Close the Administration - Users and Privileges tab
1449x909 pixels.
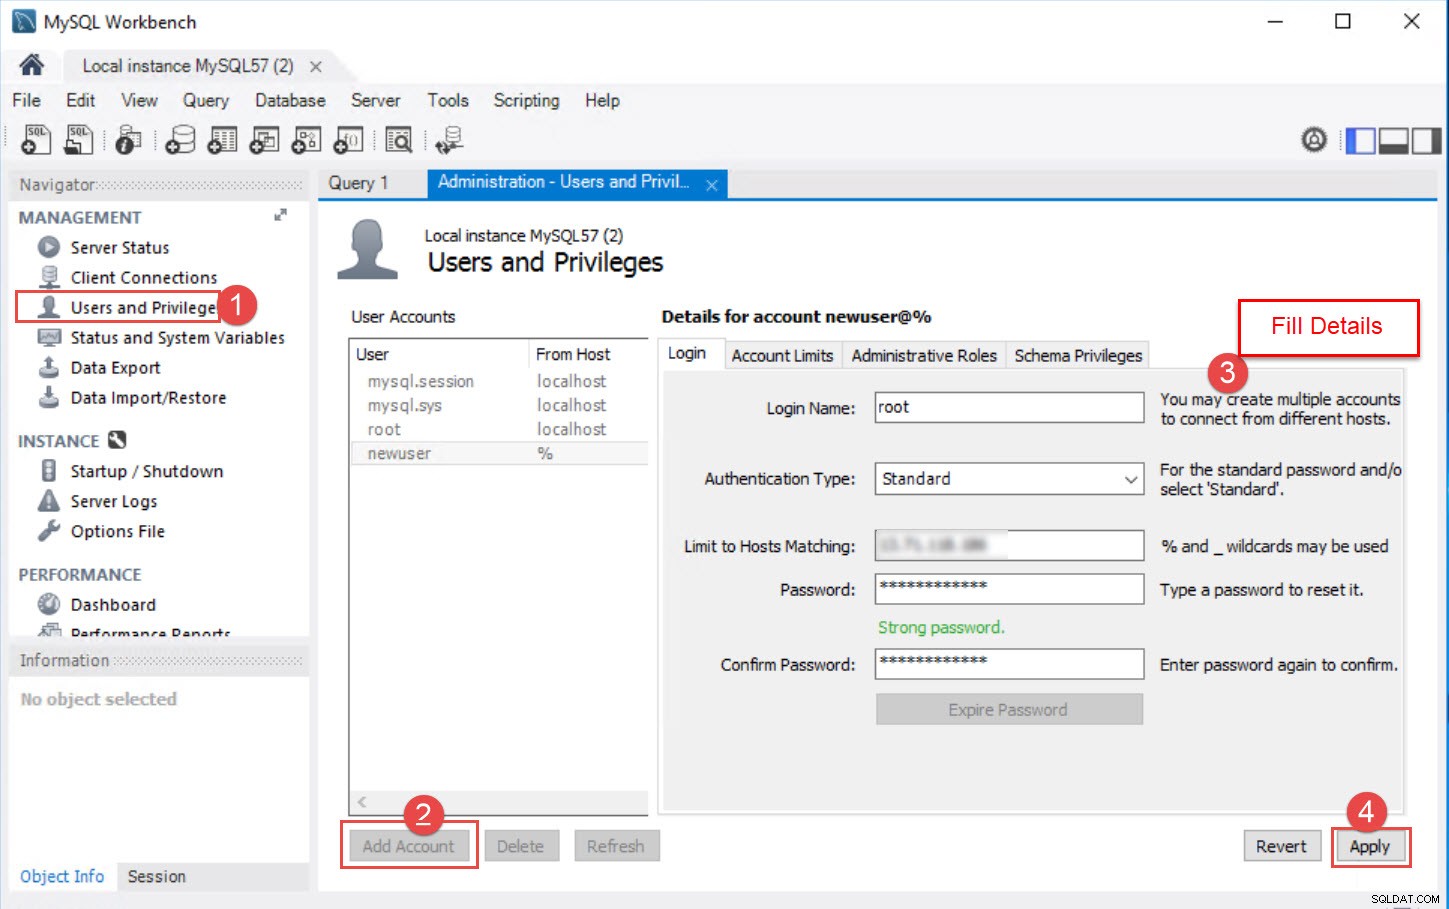[x=712, y=185]
